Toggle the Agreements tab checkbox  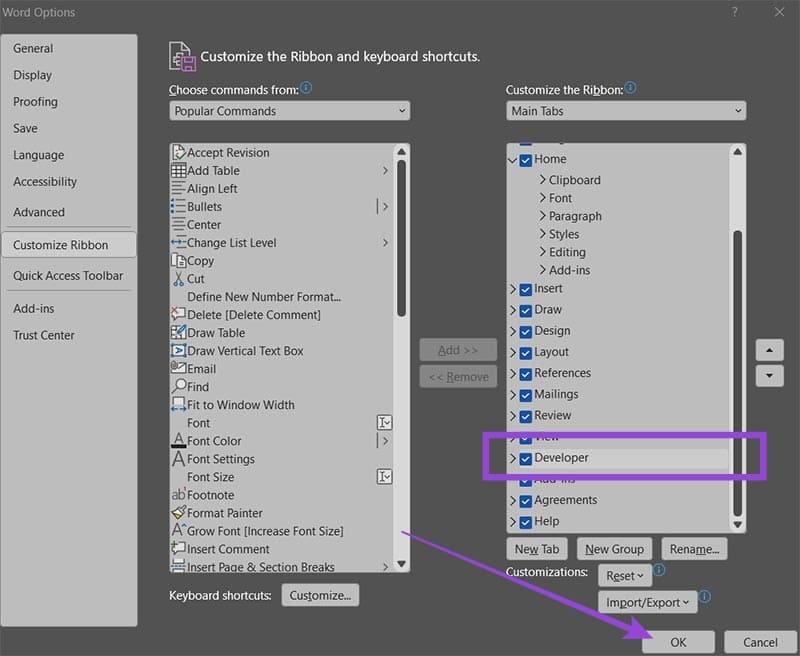click(x=526, y=501)
